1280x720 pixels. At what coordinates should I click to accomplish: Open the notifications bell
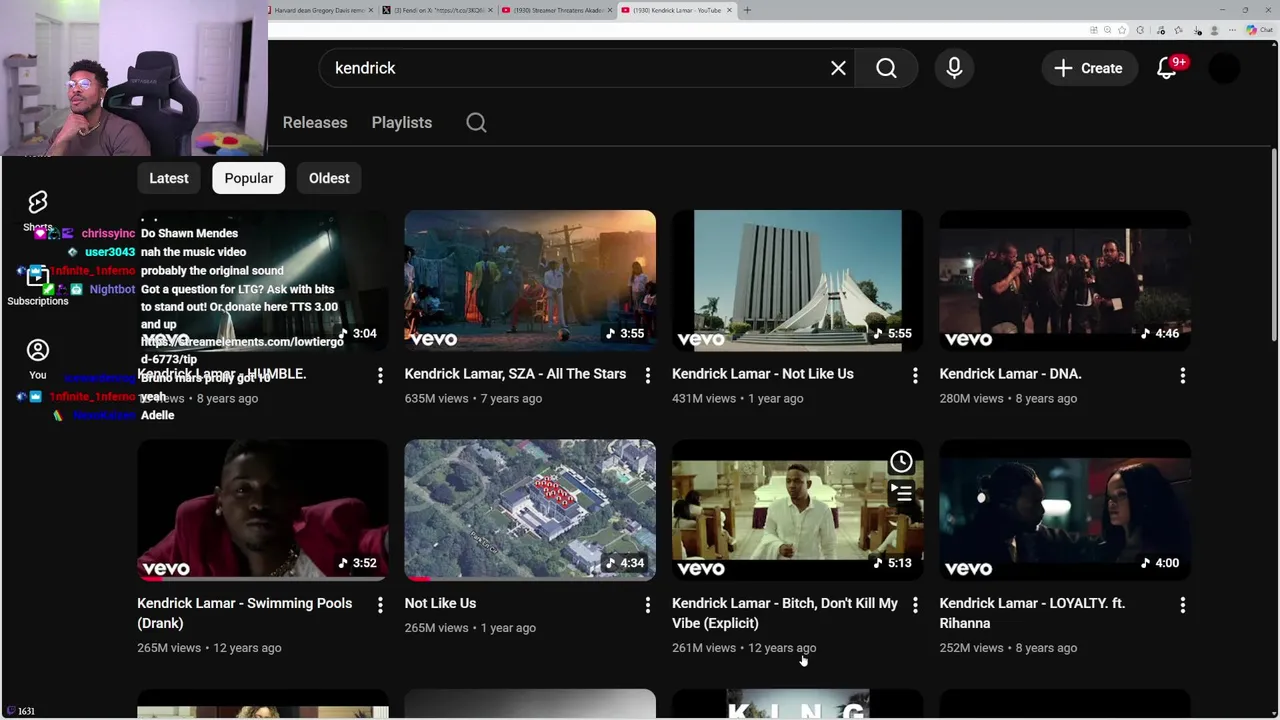pos(1167,68)
